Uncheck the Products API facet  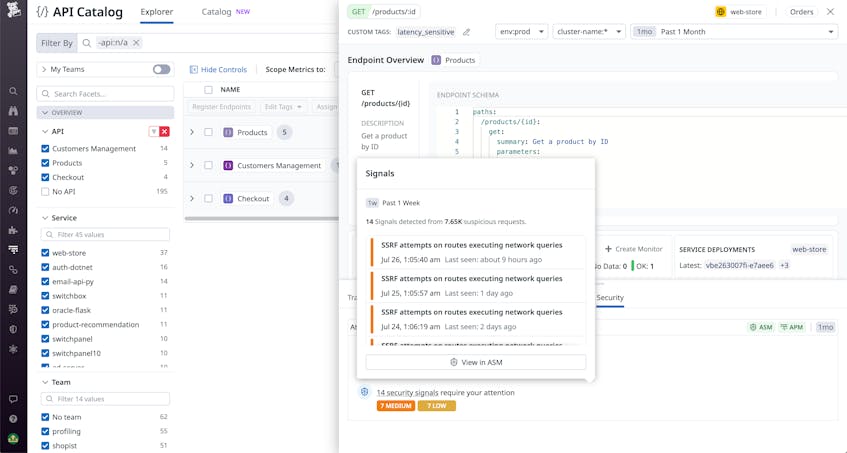45,163
